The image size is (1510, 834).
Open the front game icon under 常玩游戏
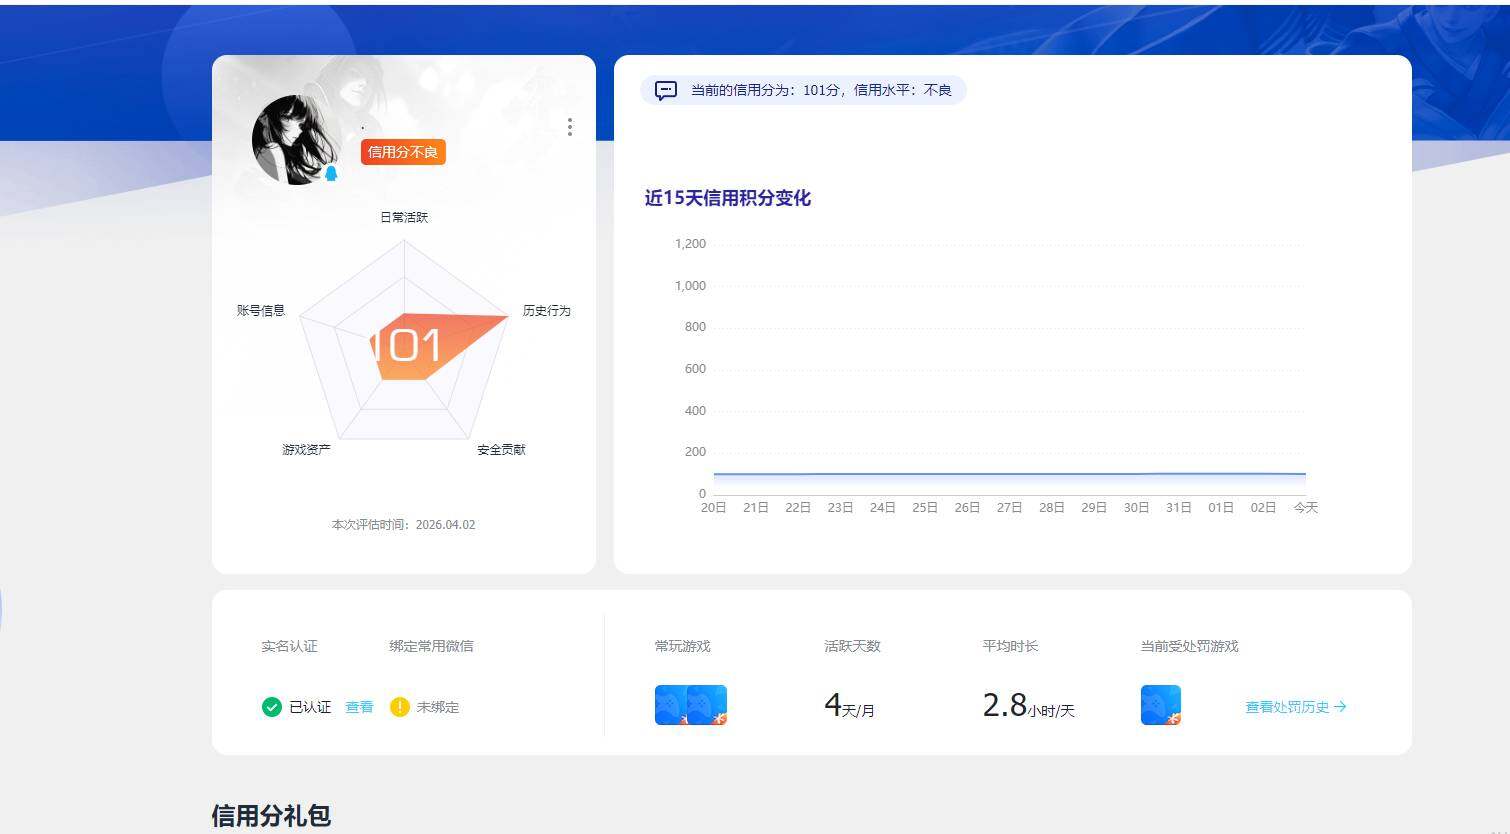(707, 705)
